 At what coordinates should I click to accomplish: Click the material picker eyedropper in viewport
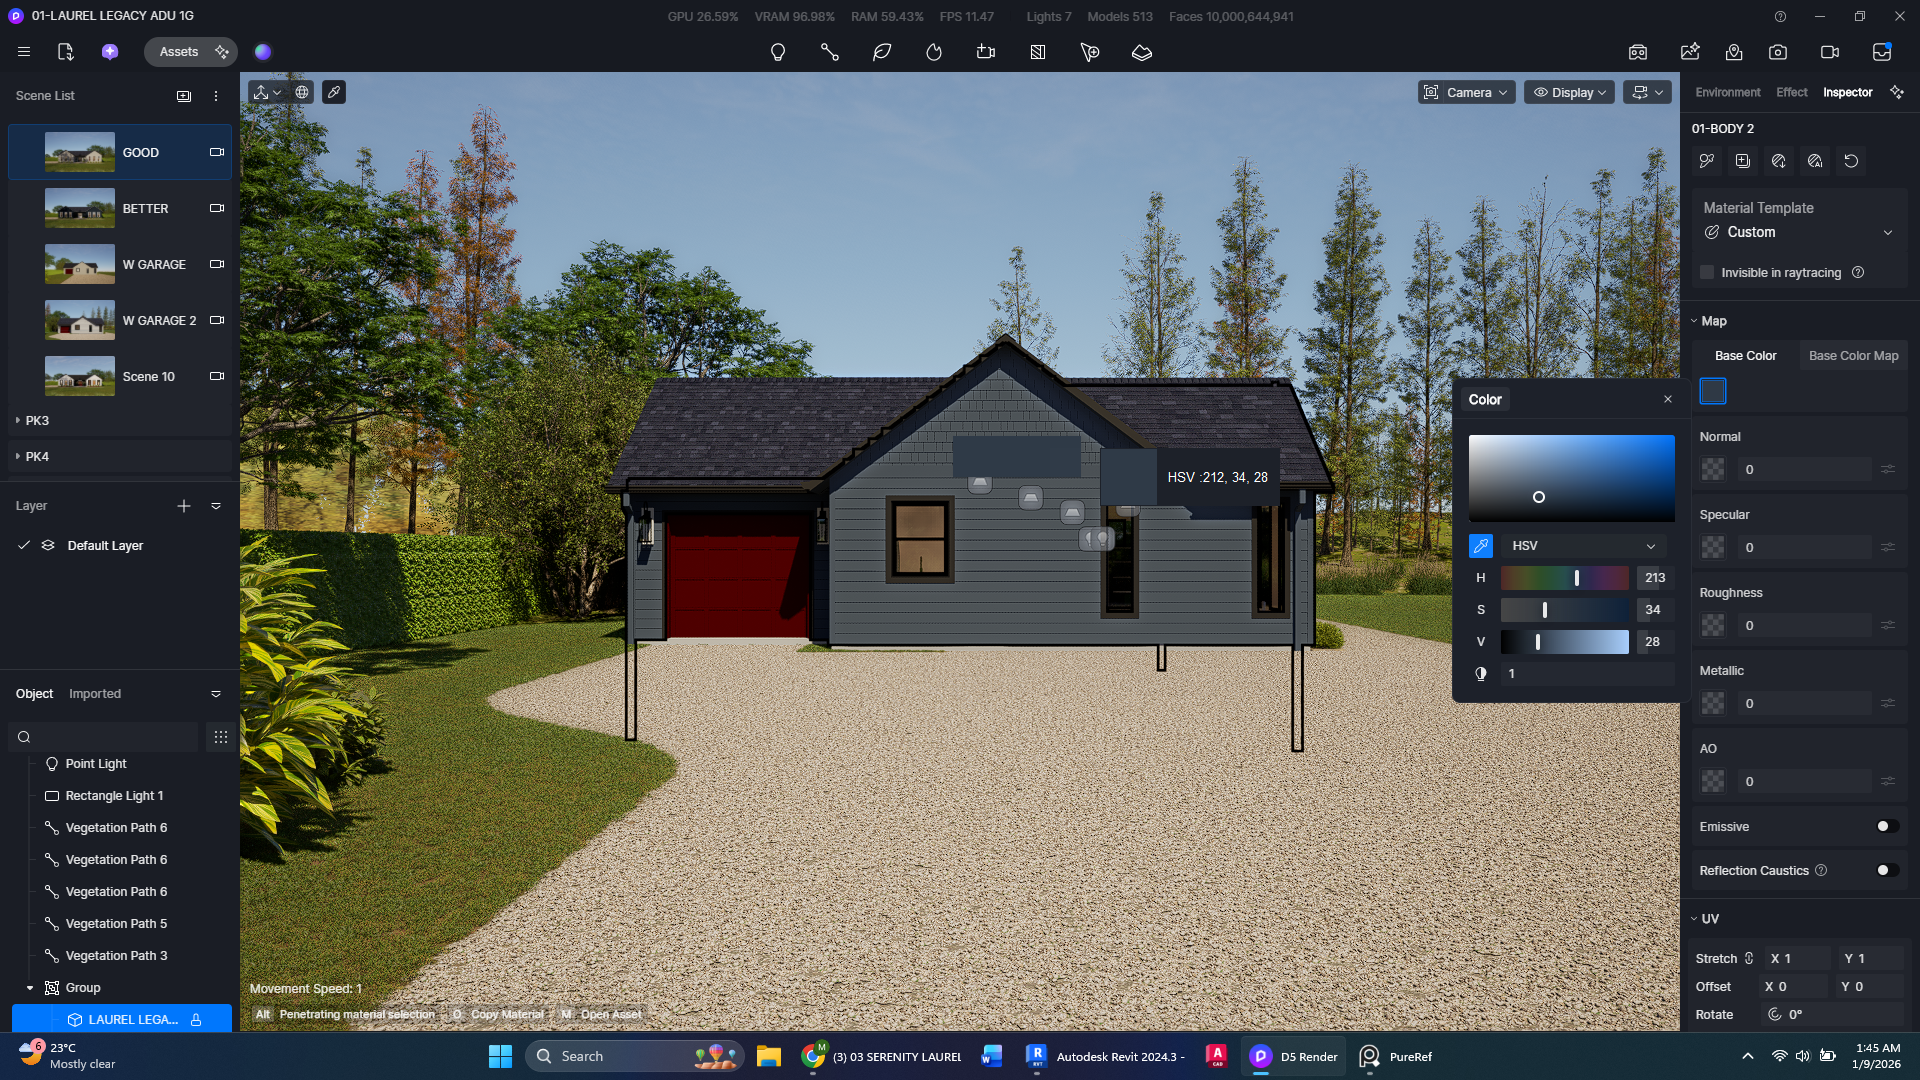pyautogui.click(x=334, y=92)
